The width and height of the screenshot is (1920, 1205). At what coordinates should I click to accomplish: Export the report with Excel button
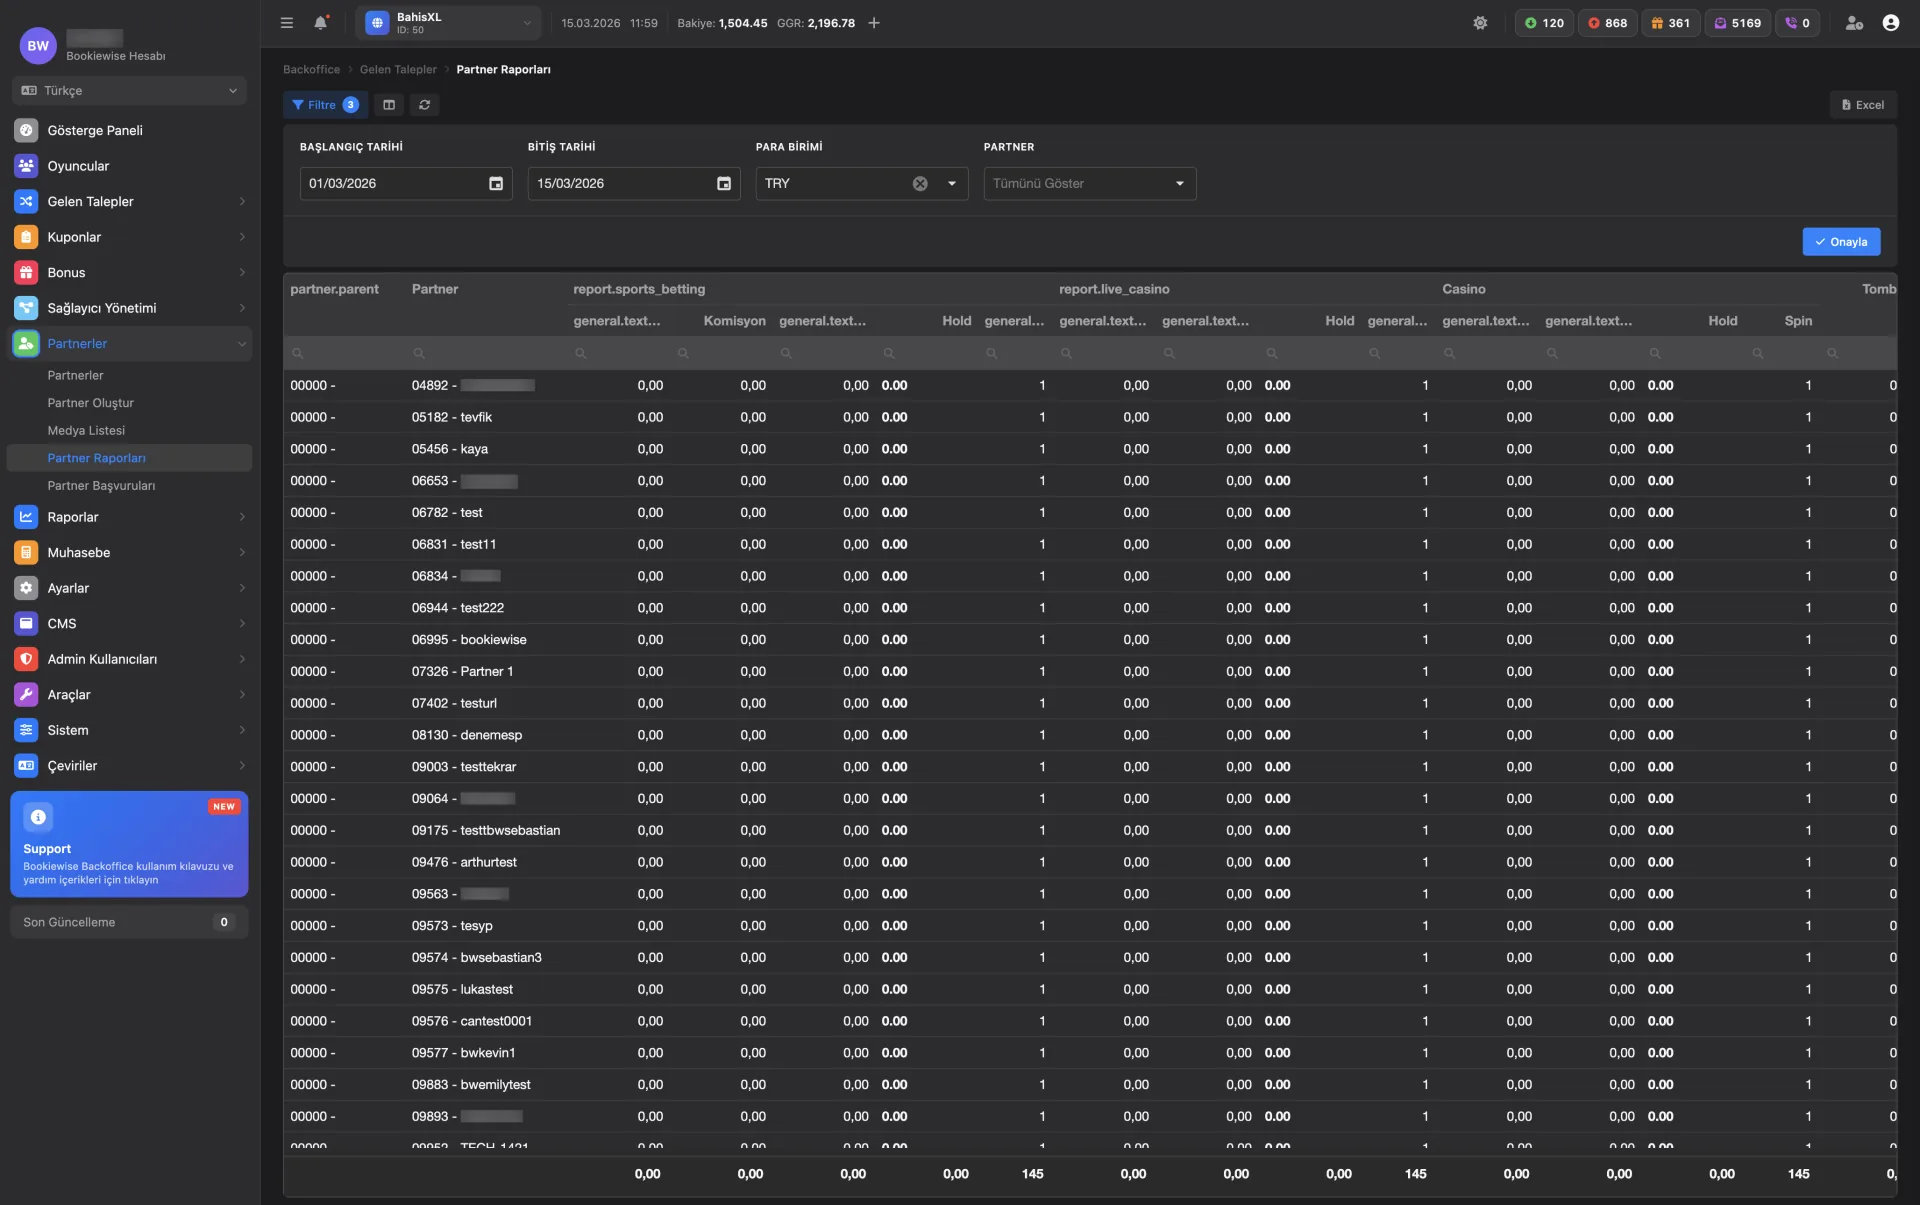1863,105
